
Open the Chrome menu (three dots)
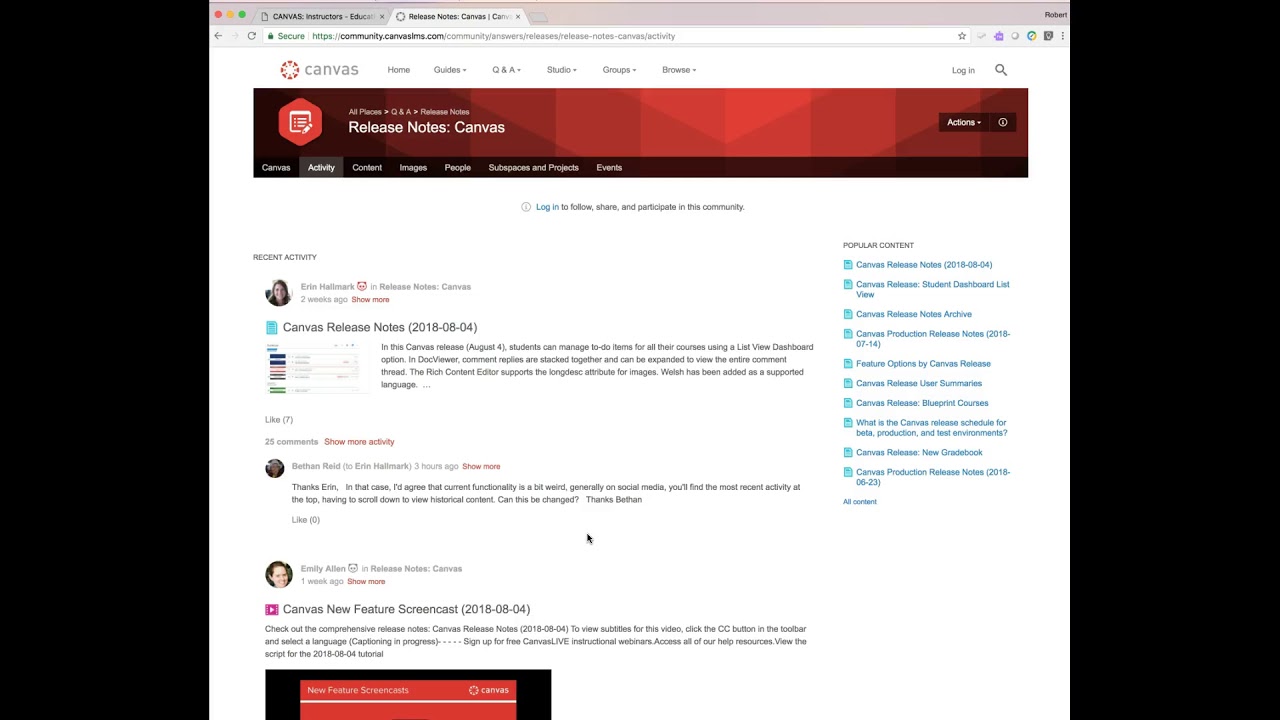click(1062, 36)
